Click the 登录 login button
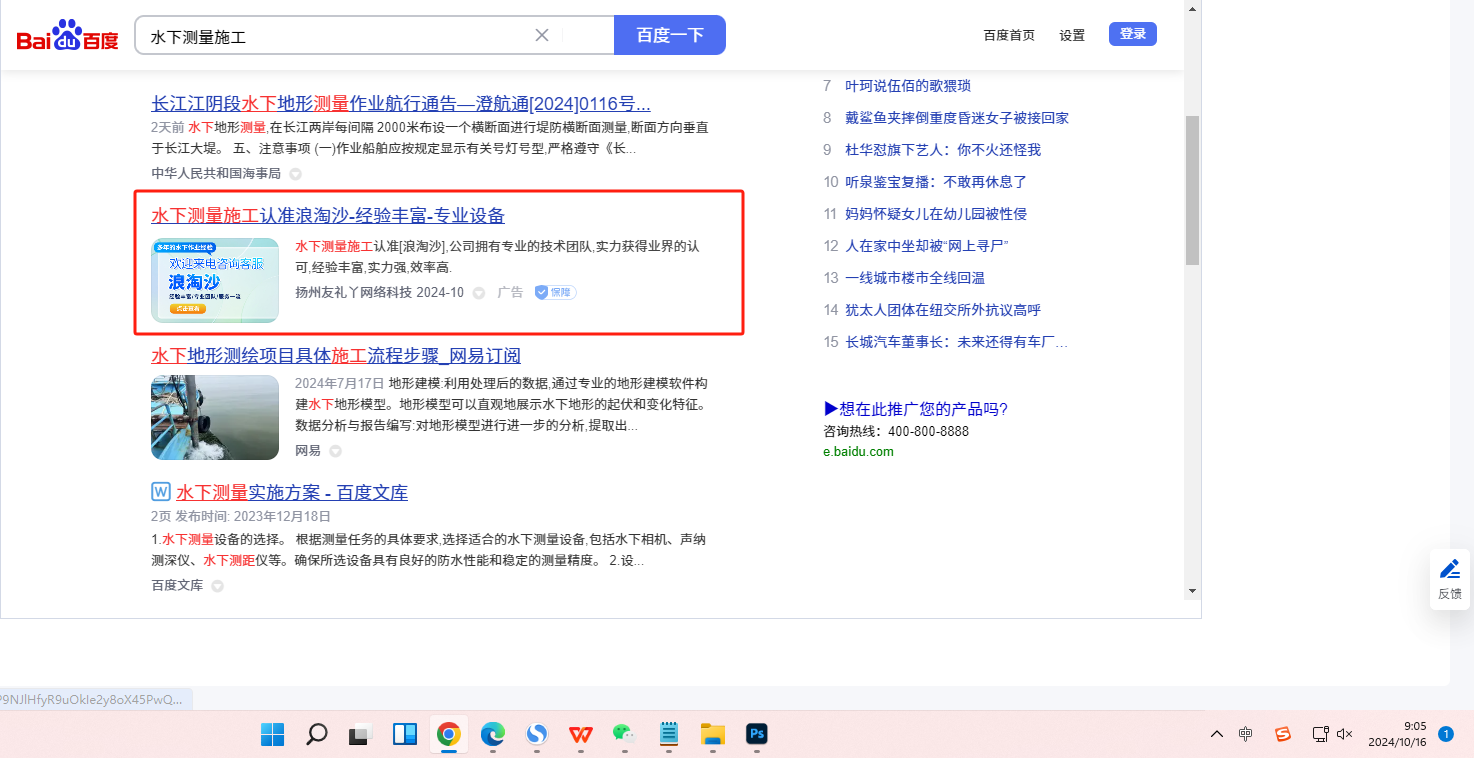 tap(1132, 34)
